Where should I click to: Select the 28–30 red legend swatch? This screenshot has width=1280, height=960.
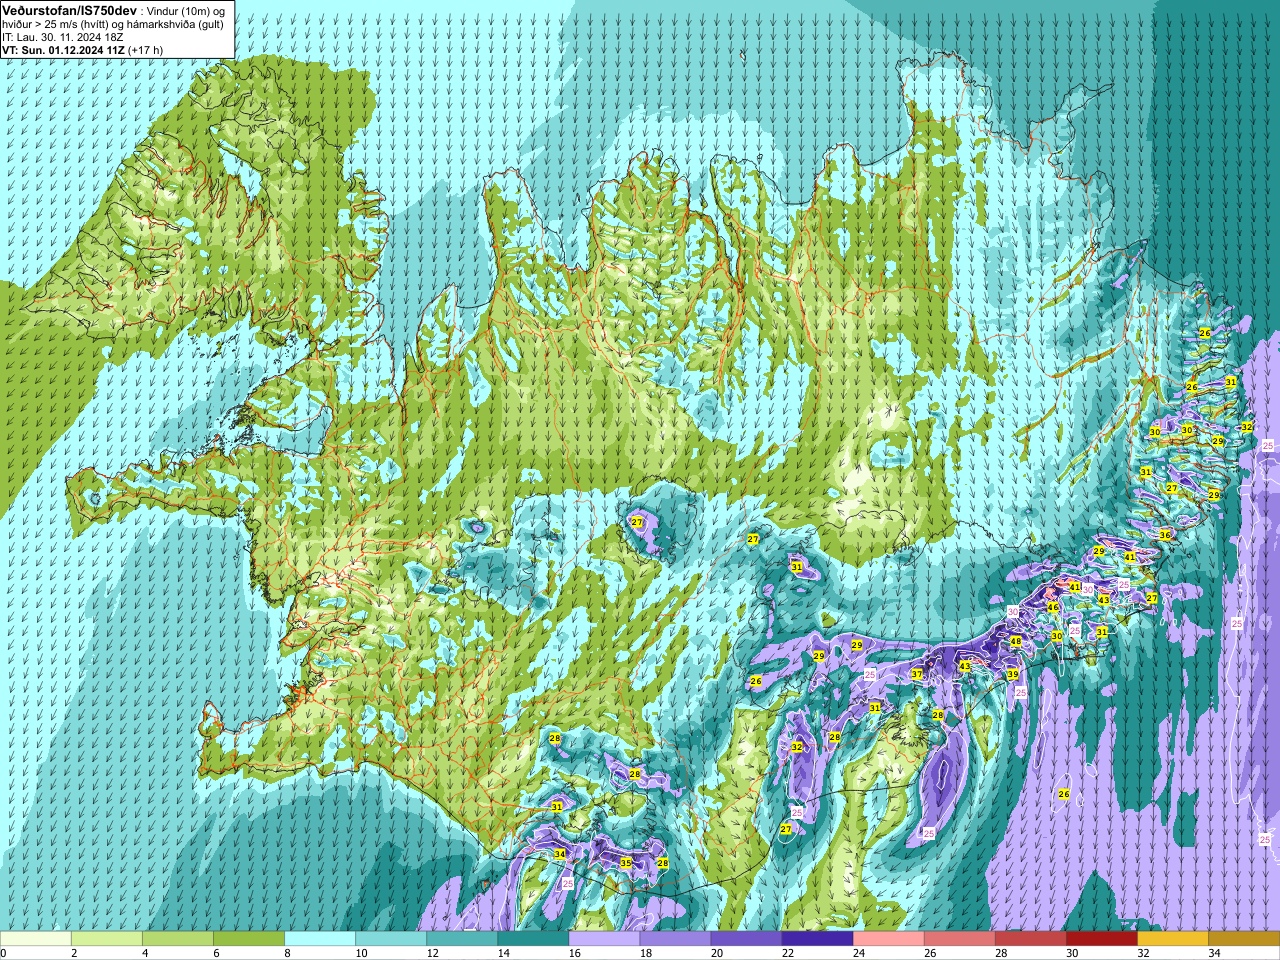pyautogui.click(x=1030, y=939)
